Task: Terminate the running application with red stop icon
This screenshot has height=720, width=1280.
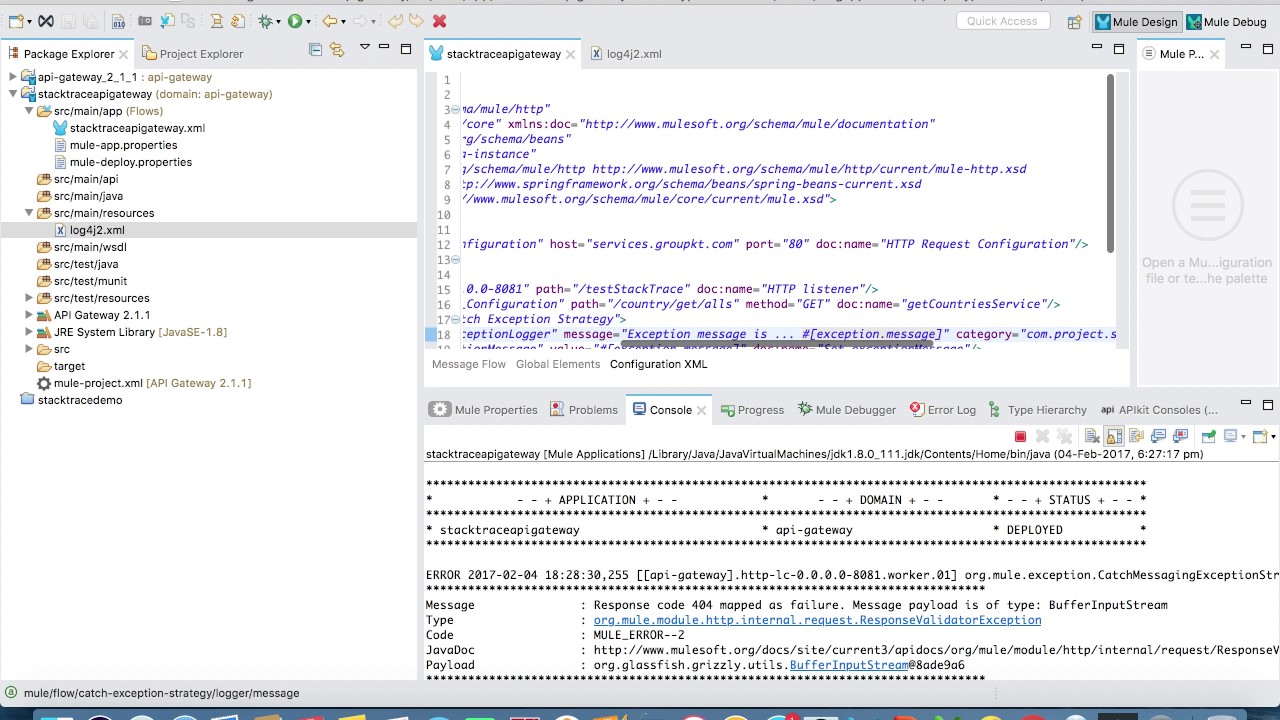Action: [1020, 436]
